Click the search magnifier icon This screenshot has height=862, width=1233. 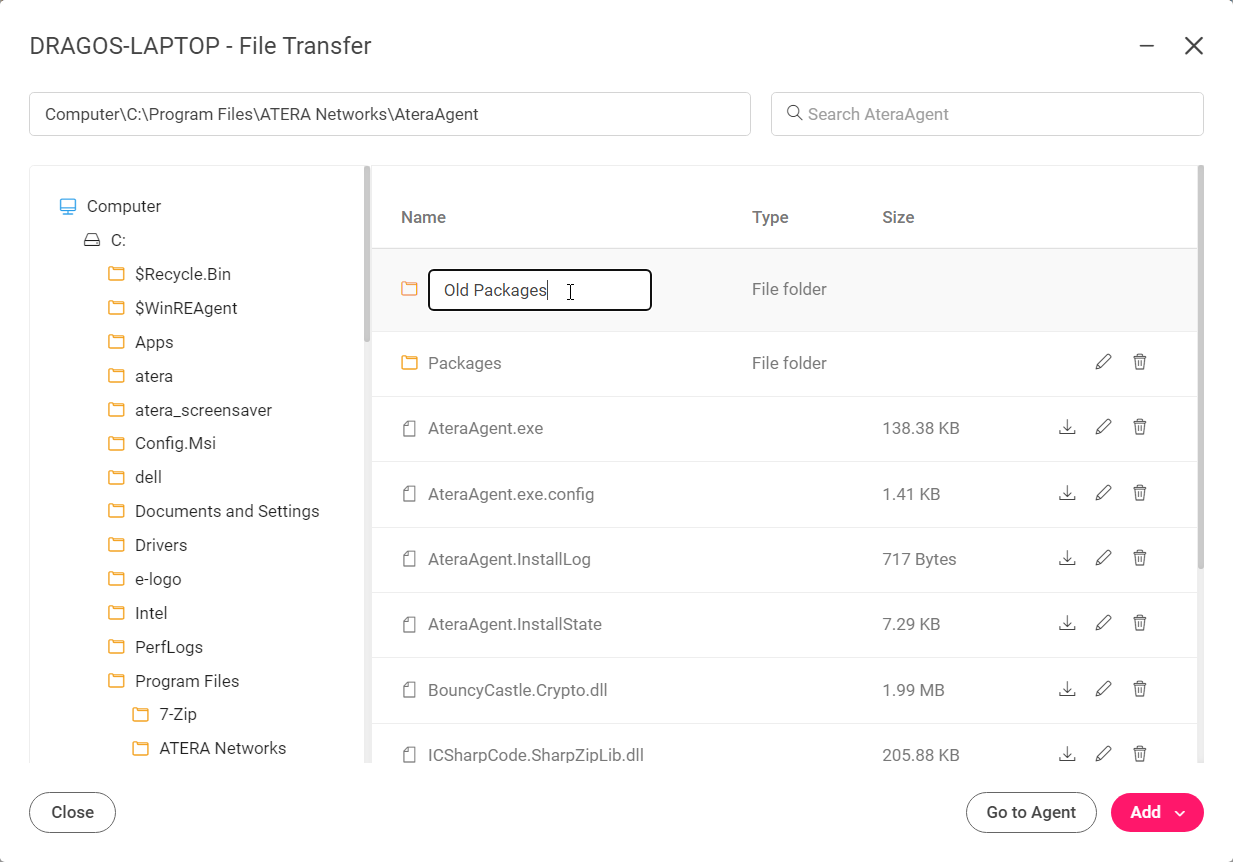coord(795,113)
